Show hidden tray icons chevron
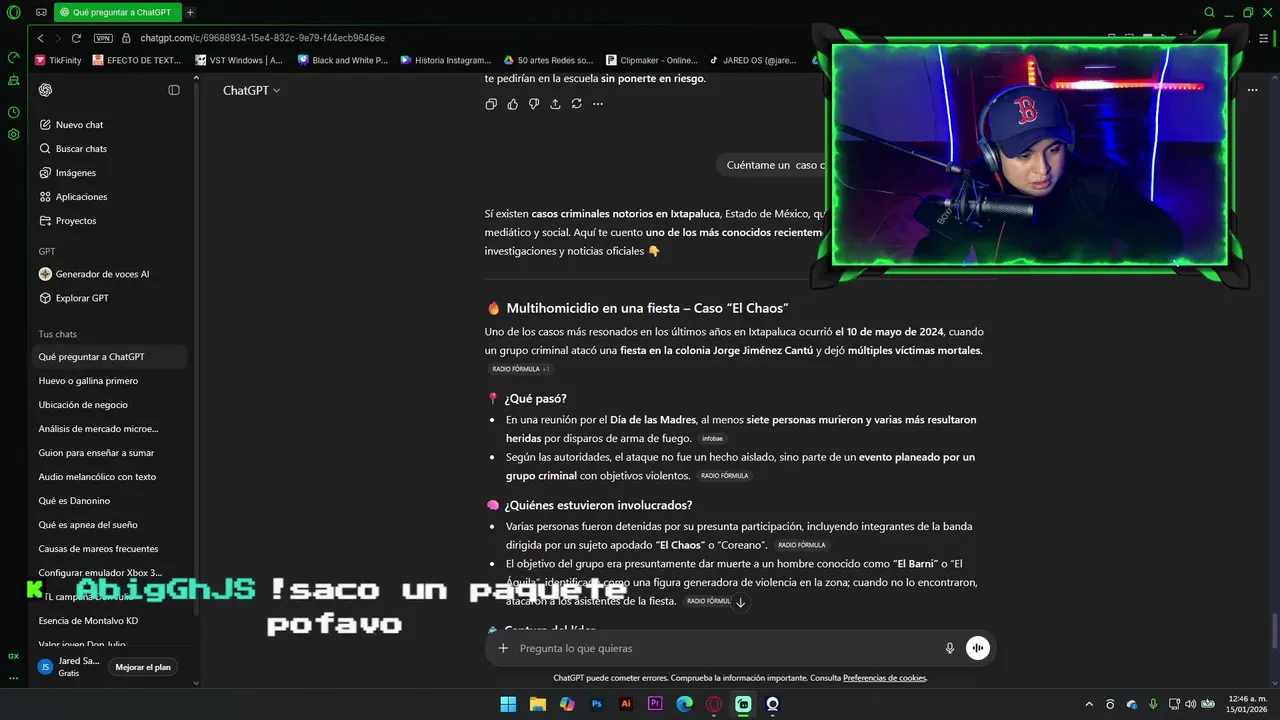 [x=1088, y=704]
